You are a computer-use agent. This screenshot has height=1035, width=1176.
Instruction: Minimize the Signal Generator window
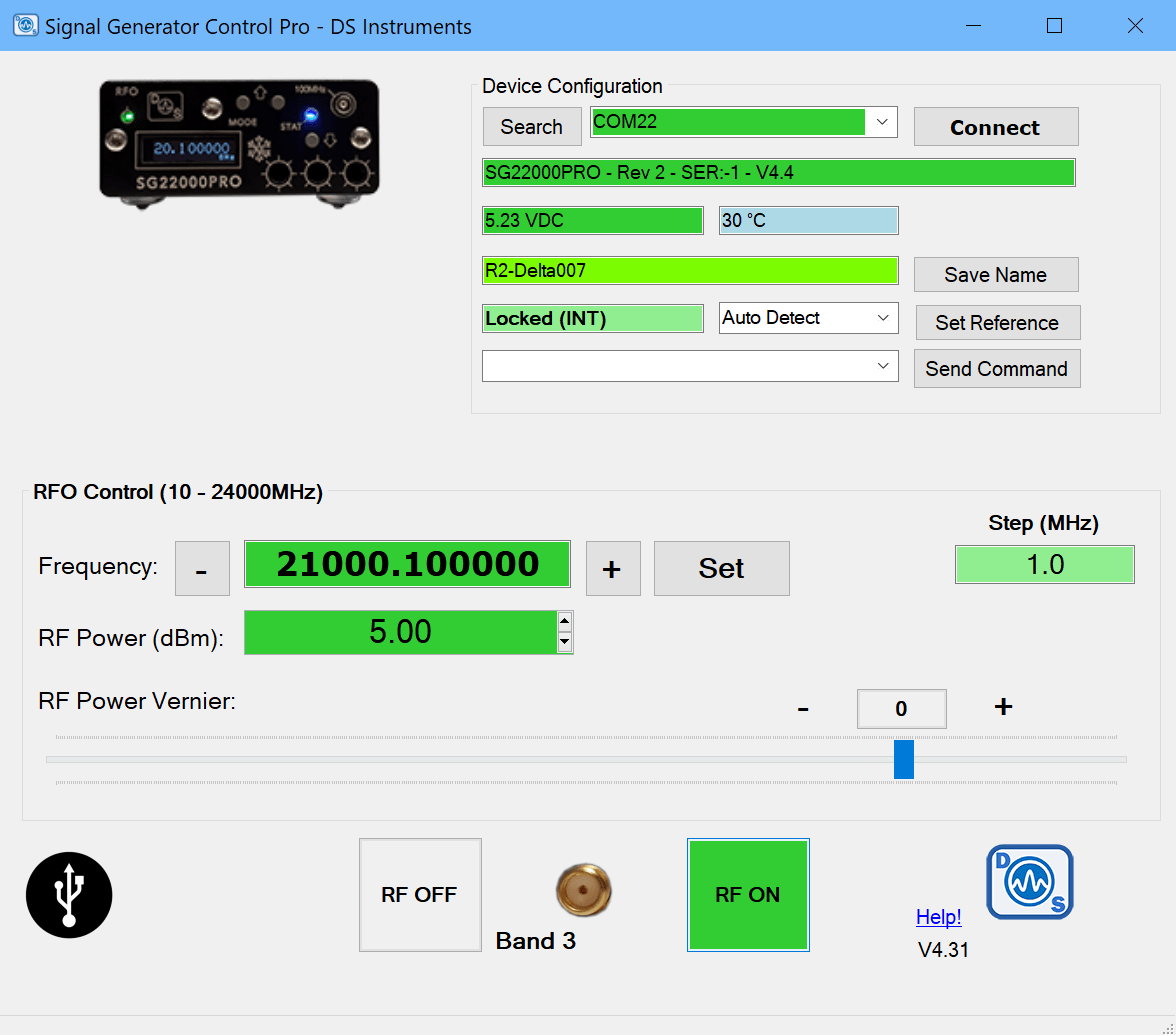point(974,26)
